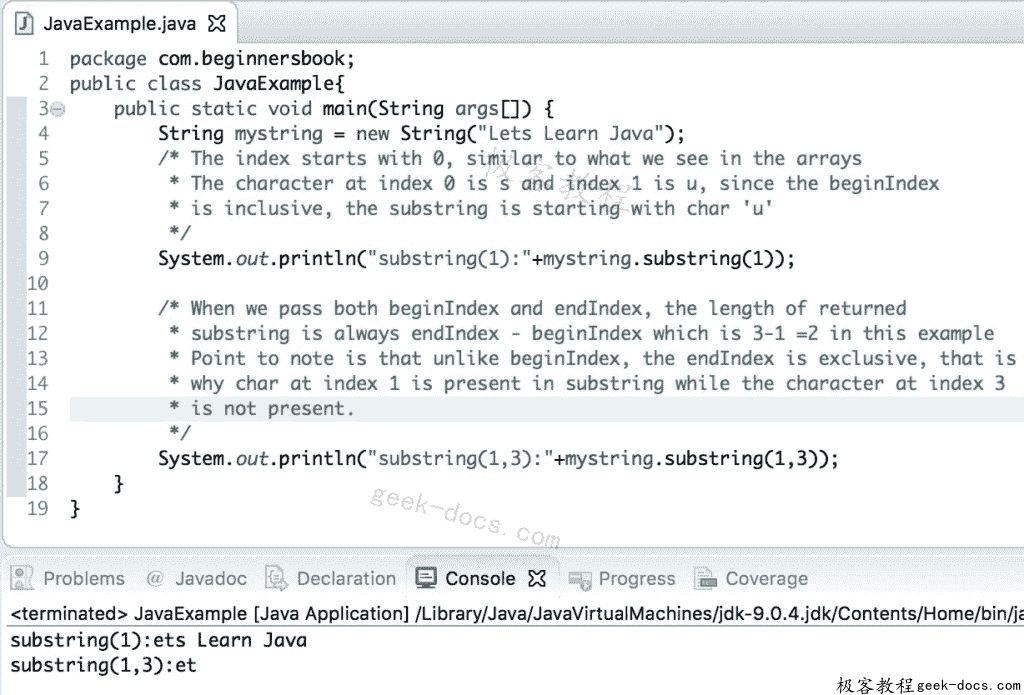Switch to the Coverage tab
The width and height of the screenshot is (1024, 695).
751,578
